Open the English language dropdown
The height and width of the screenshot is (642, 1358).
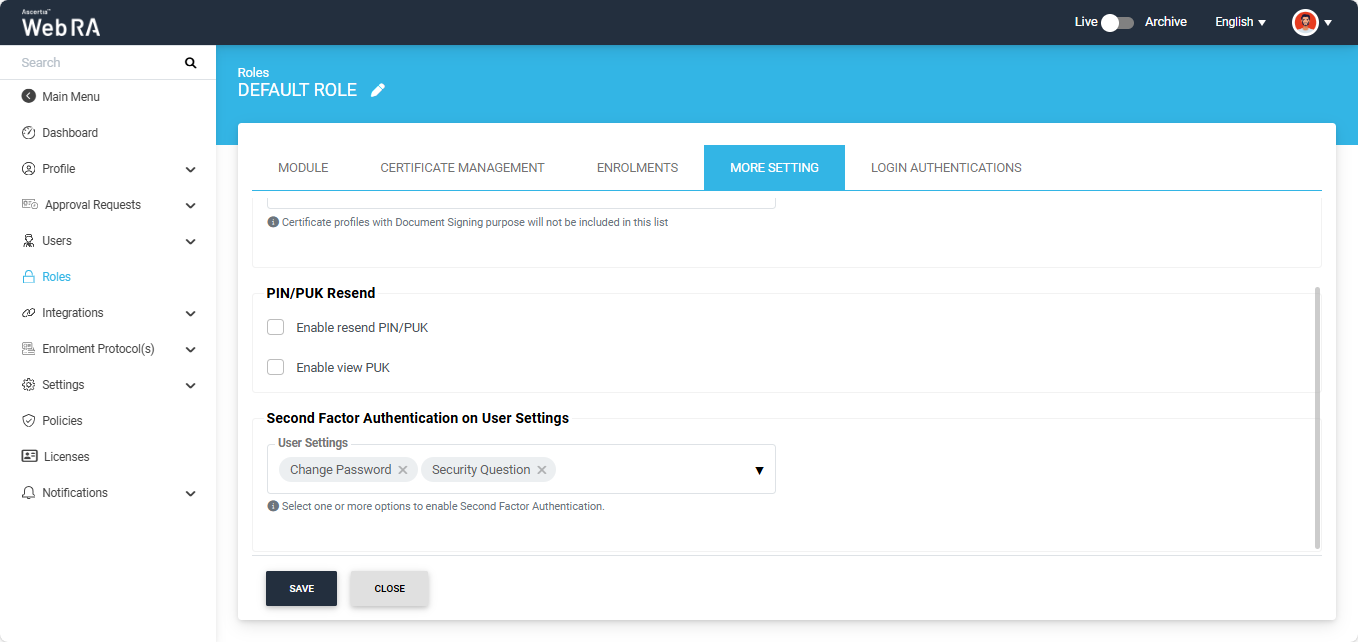[x=1240, y=22]
